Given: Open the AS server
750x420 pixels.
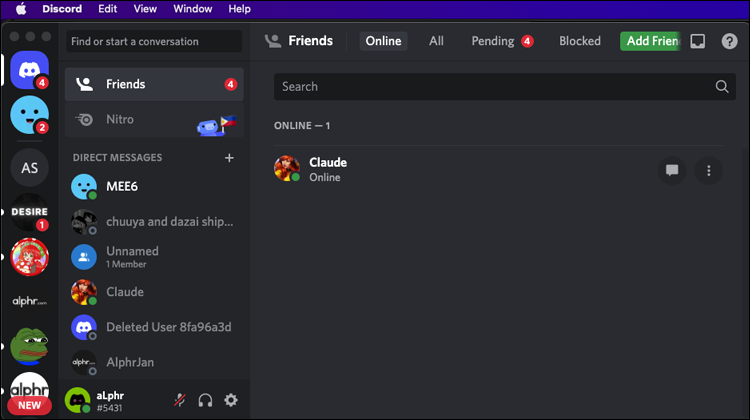Looking at the screenshot, I should click(x=29, y=167).
